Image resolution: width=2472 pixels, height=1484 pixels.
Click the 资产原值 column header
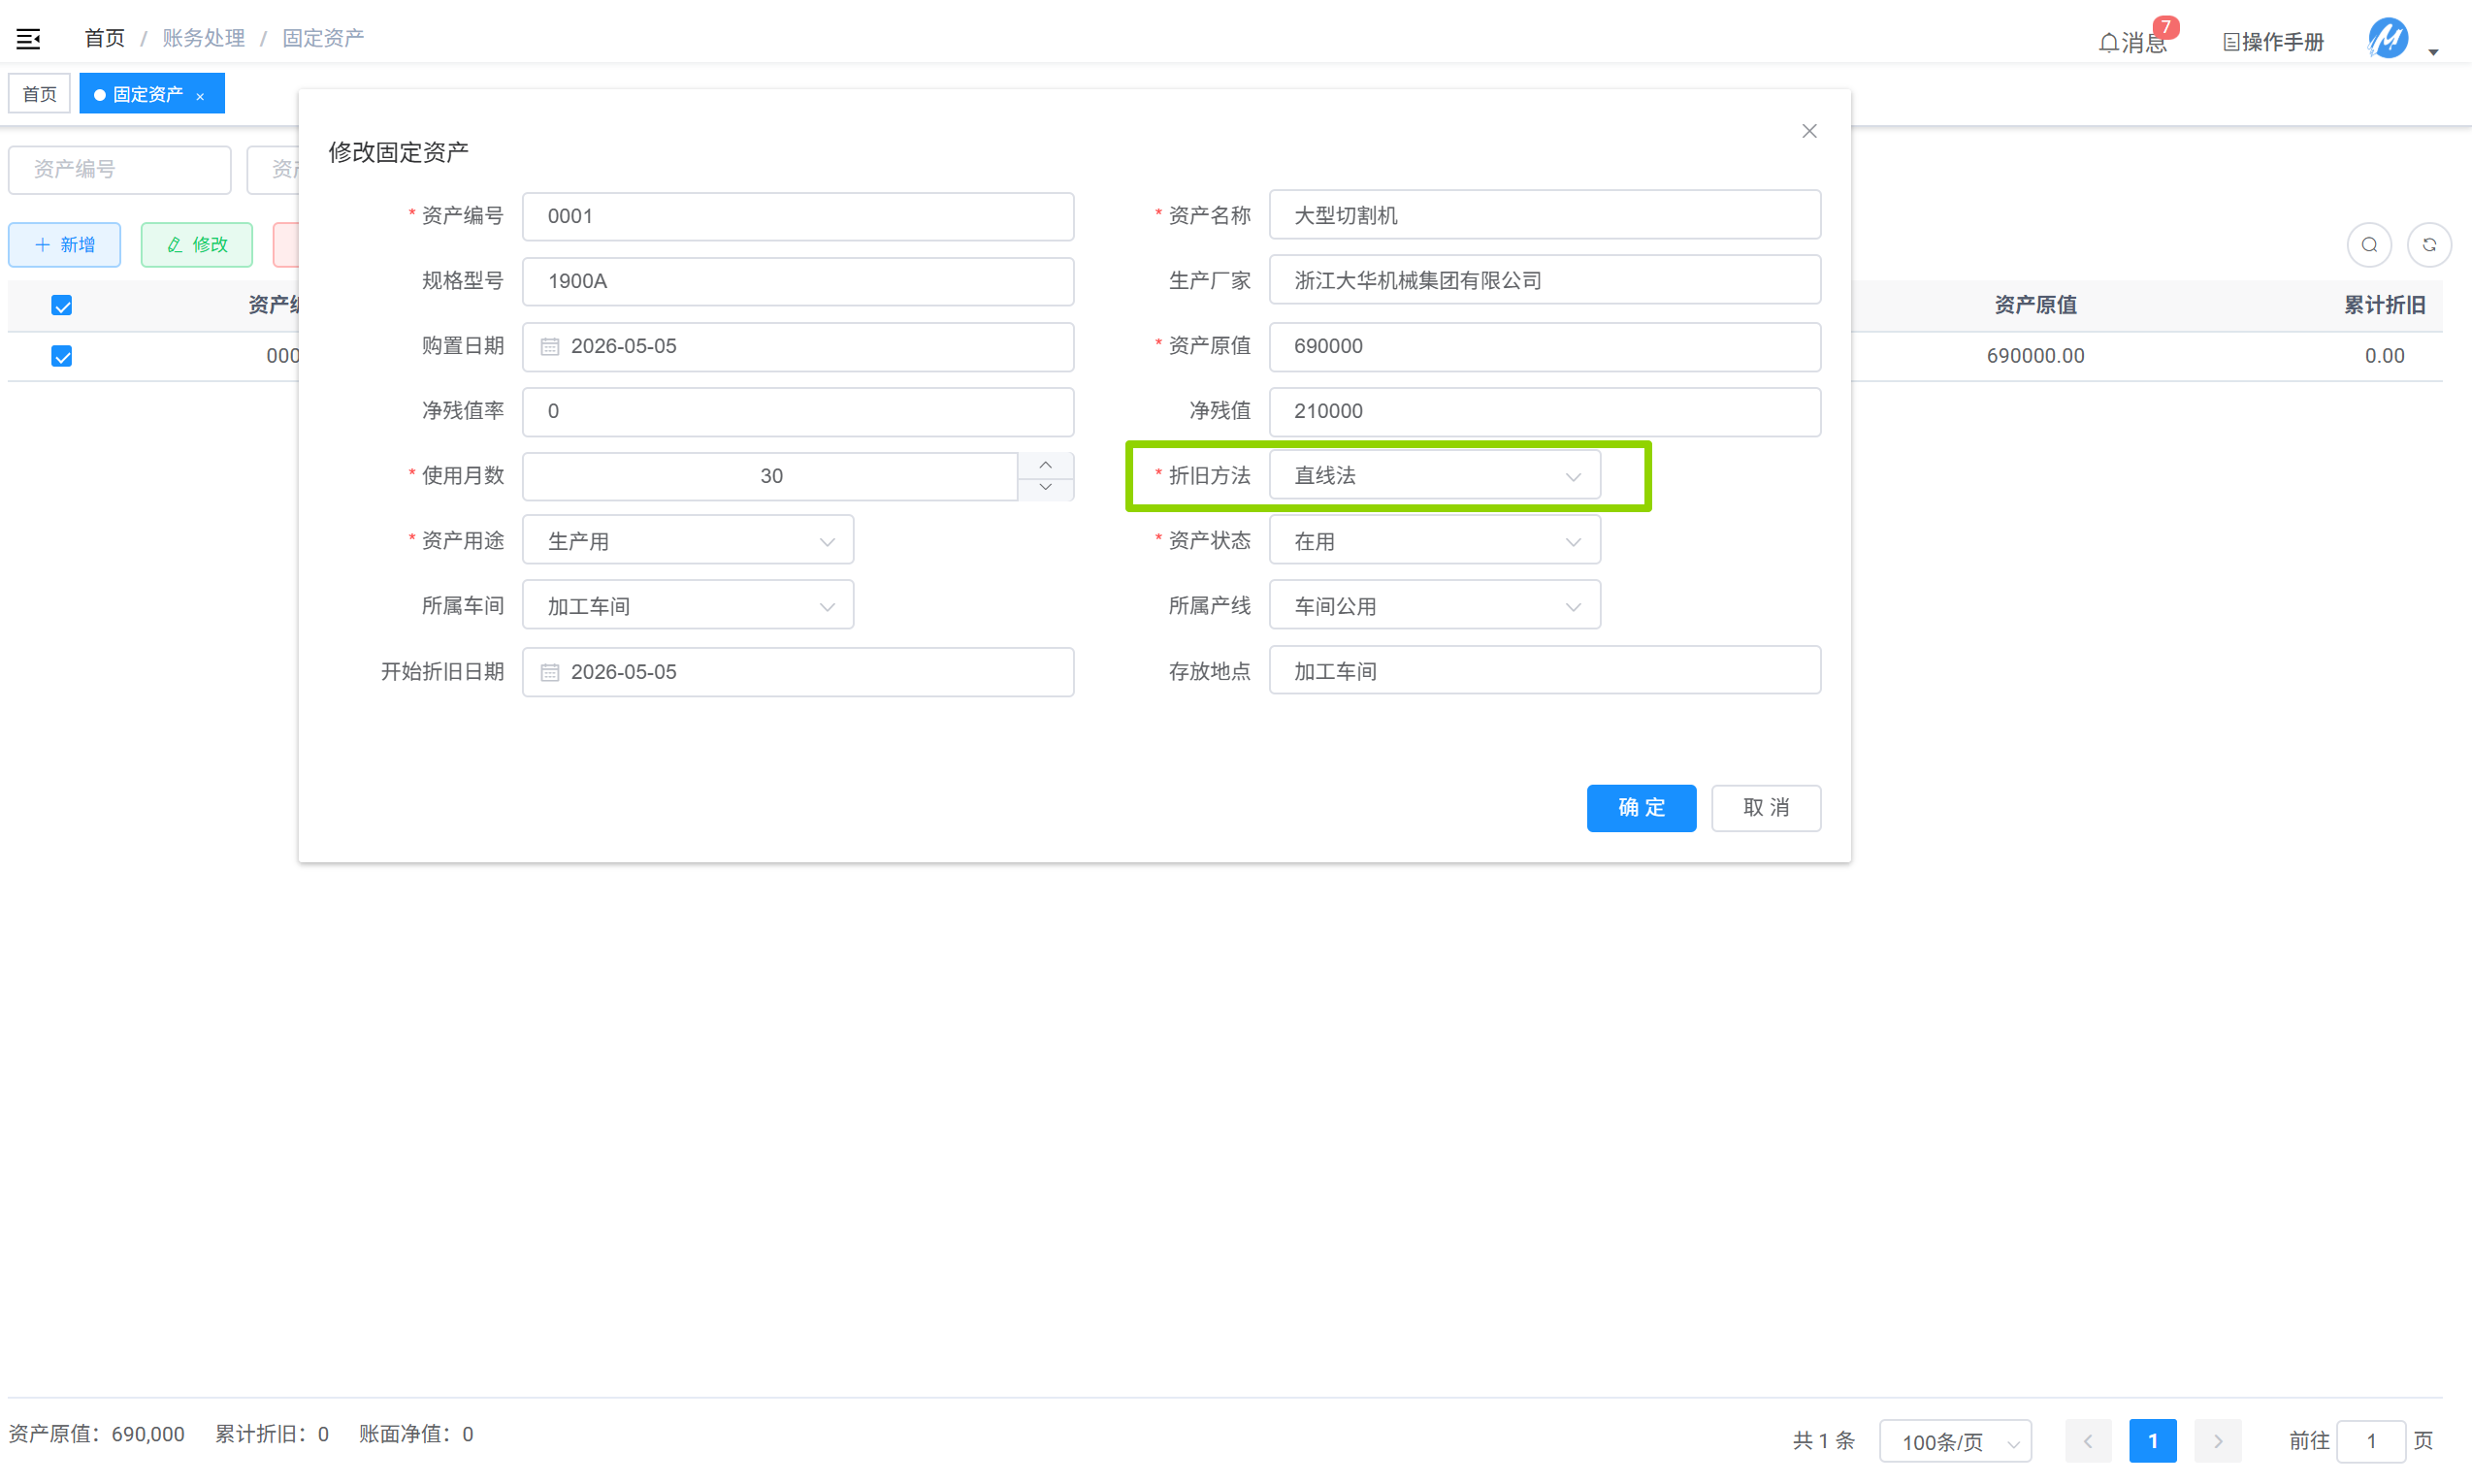coord(2034,306)
